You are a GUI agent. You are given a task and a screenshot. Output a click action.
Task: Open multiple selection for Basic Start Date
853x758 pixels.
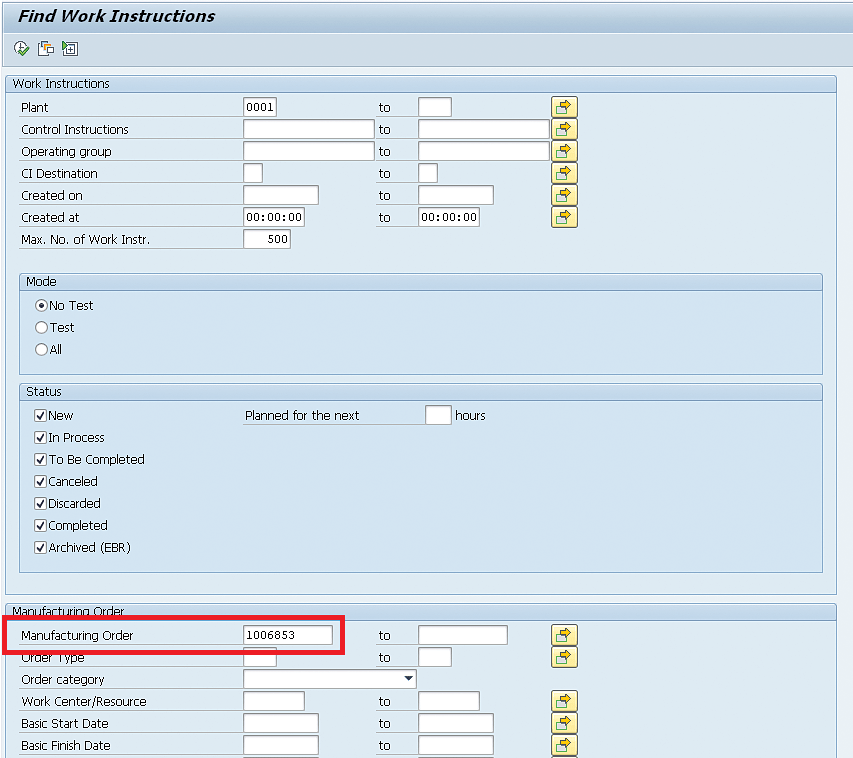pyautogui.click(x=564, y=723)
